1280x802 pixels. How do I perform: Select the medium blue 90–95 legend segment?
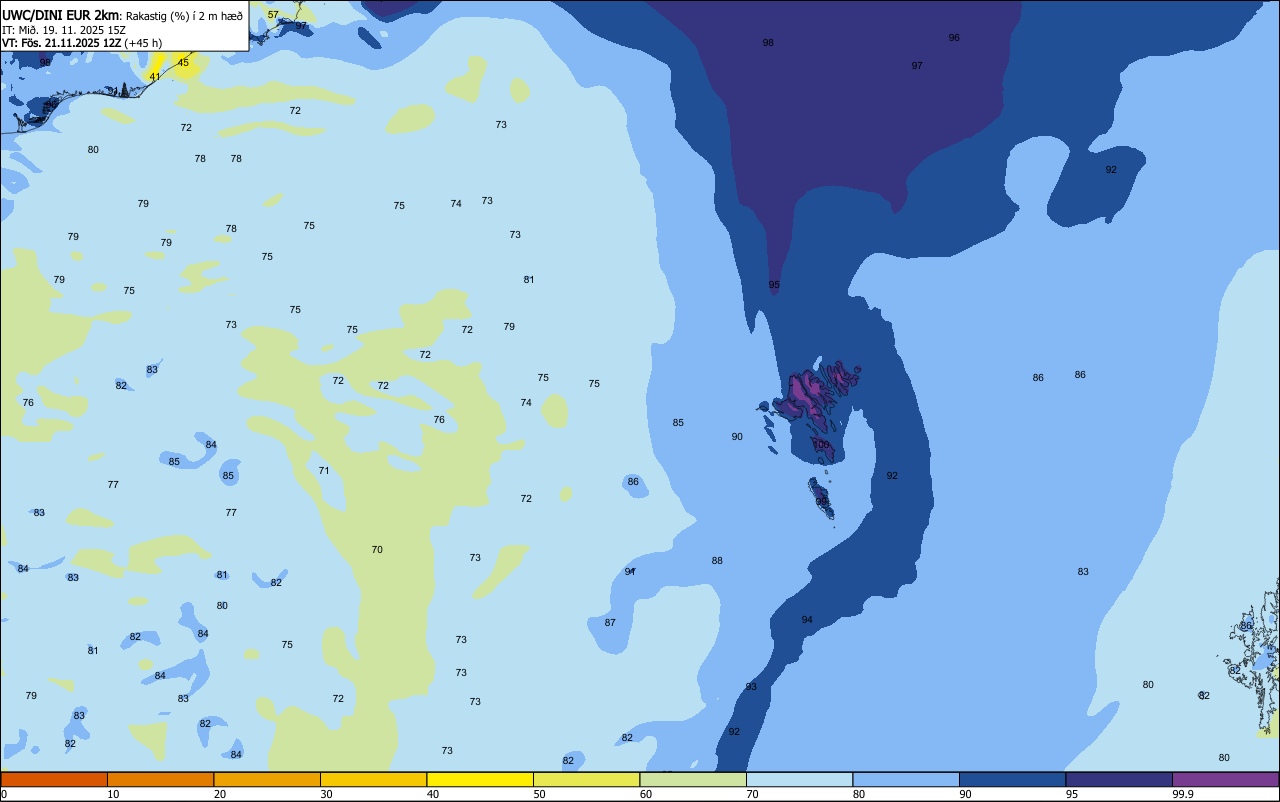click(1012, 779)
